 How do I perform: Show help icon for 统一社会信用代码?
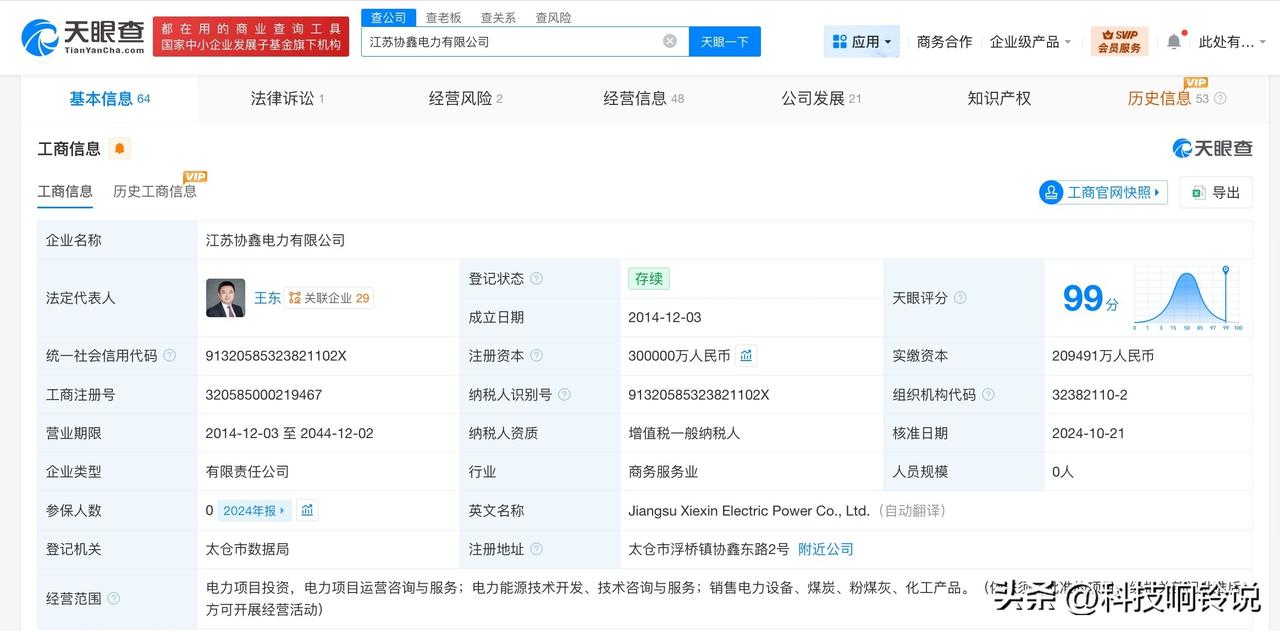(169, 355)
